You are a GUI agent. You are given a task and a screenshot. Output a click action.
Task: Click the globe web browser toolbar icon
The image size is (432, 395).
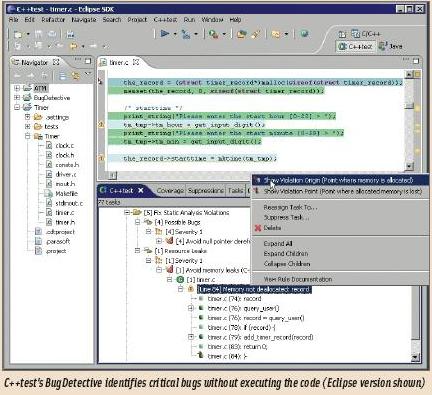pos(304,34)
